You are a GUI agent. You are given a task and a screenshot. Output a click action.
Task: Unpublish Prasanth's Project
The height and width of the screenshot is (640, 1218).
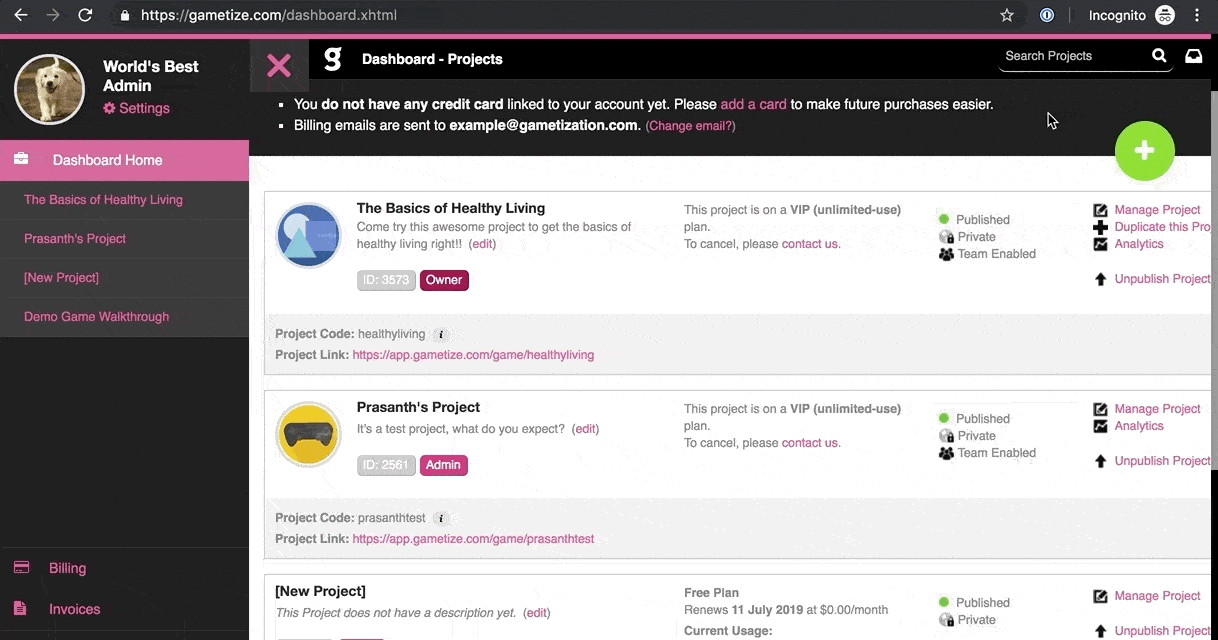click(x=1162, y=461)
